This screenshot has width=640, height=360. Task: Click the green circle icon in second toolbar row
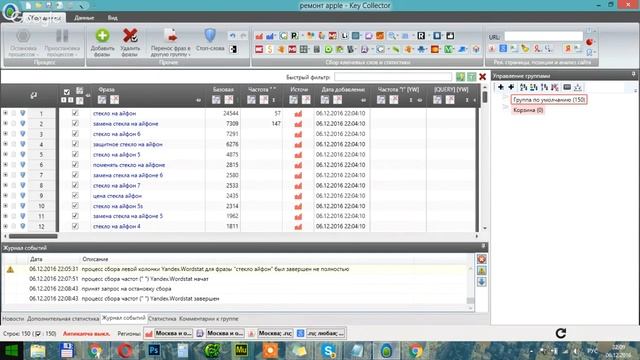coord(328,49)
